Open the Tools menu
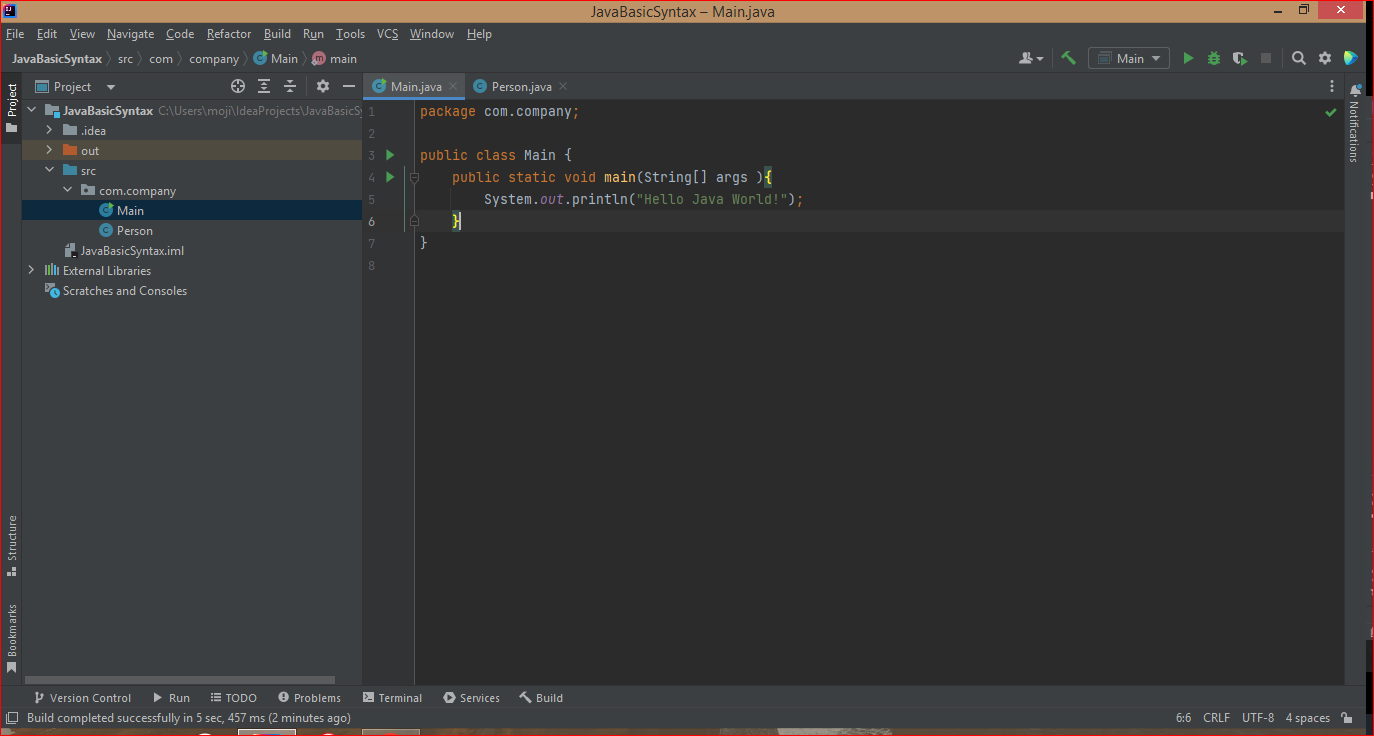Image resolution: width=1374 pixels, height=736 pixels. [x=351, y=34]
